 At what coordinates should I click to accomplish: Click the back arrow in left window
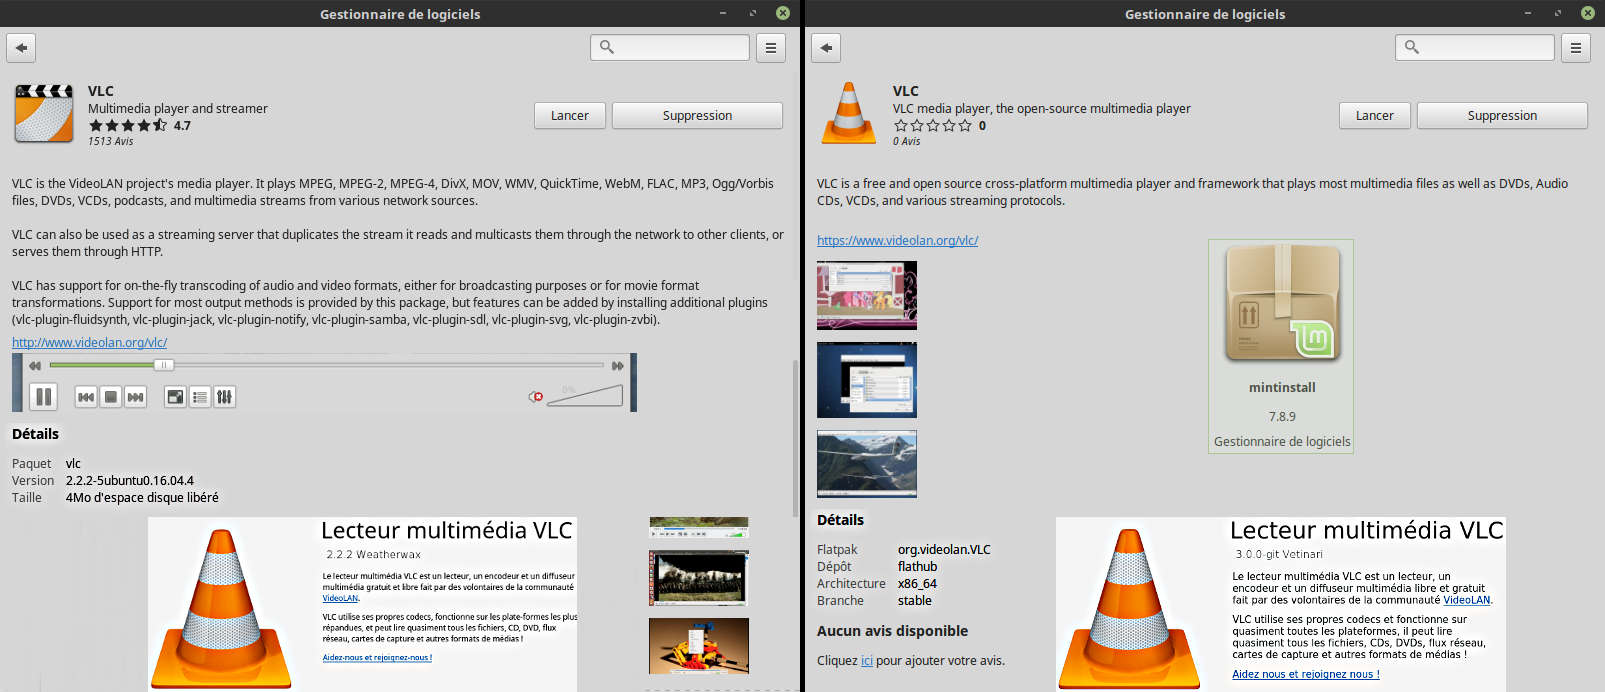21,48
